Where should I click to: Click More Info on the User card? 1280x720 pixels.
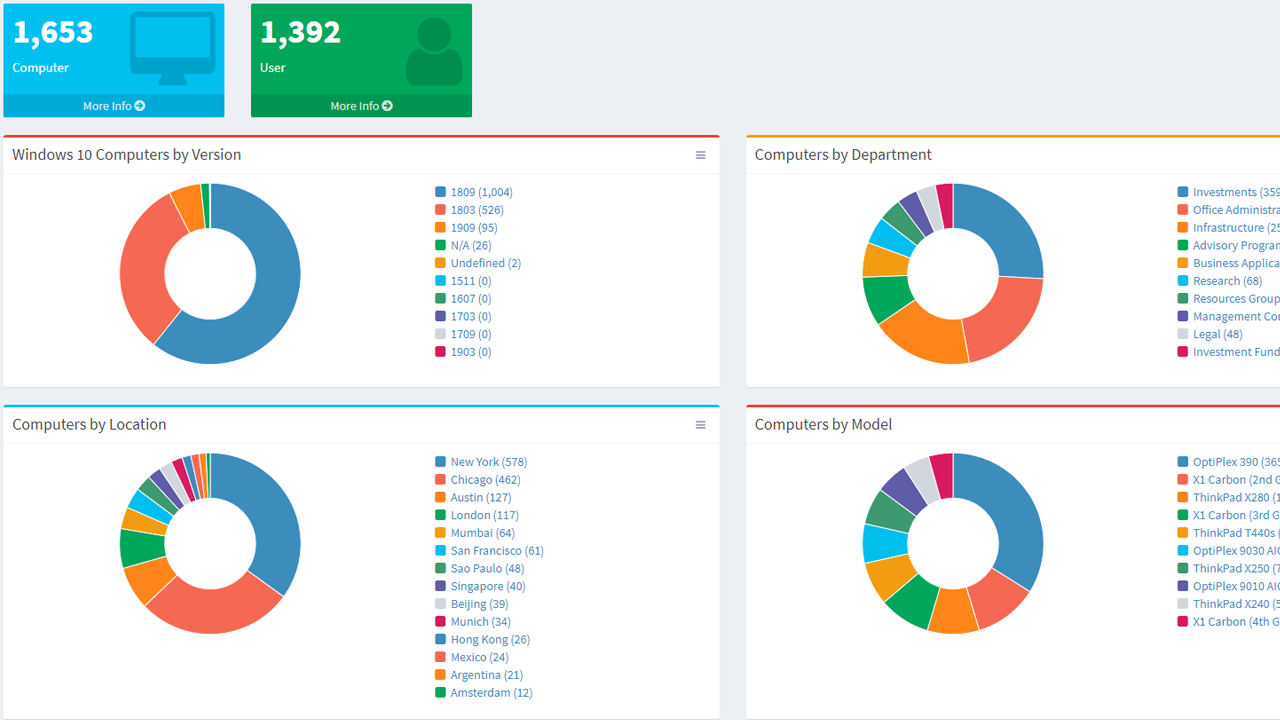click(x=354, y=105)
